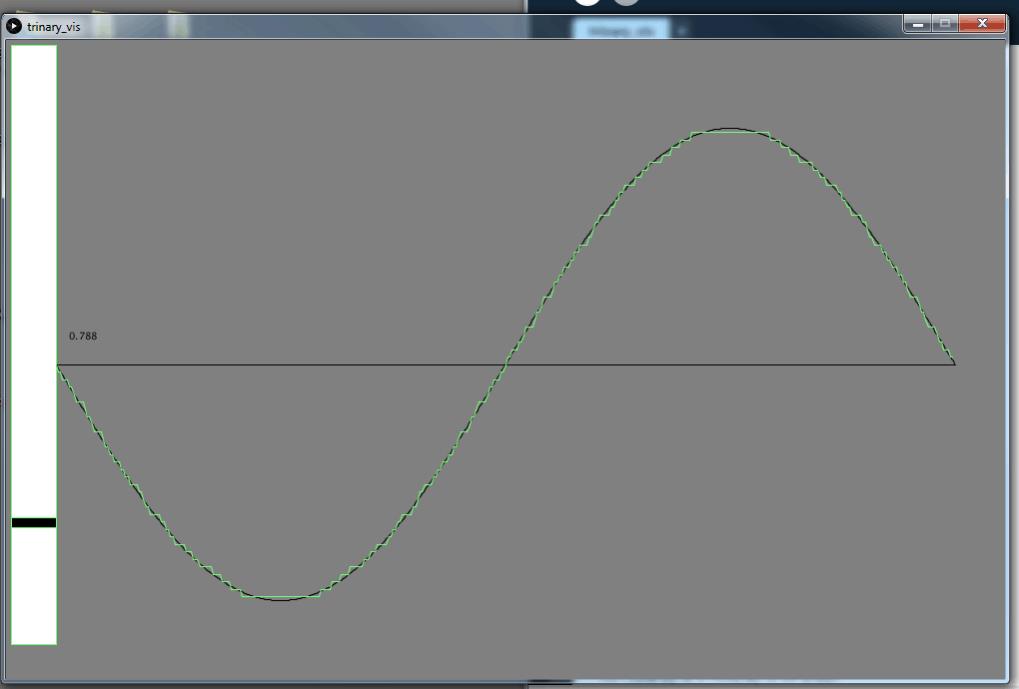Click the white circular button in background window

[588, 4]
